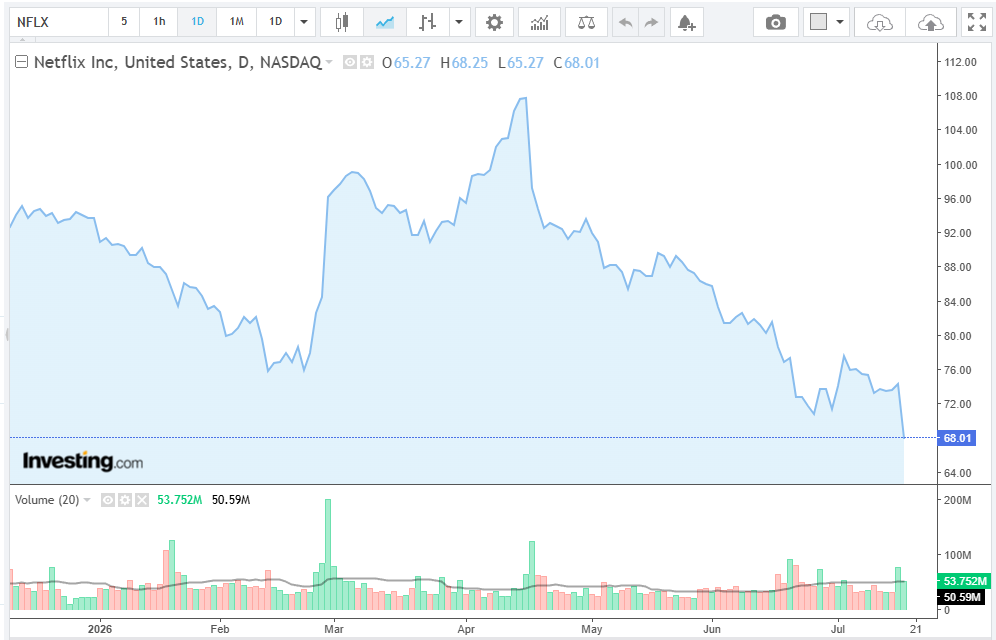This screenshot has height=640, width=996.
Task: Click the black 50.59M volume MA label
Action: pos(962,597)
